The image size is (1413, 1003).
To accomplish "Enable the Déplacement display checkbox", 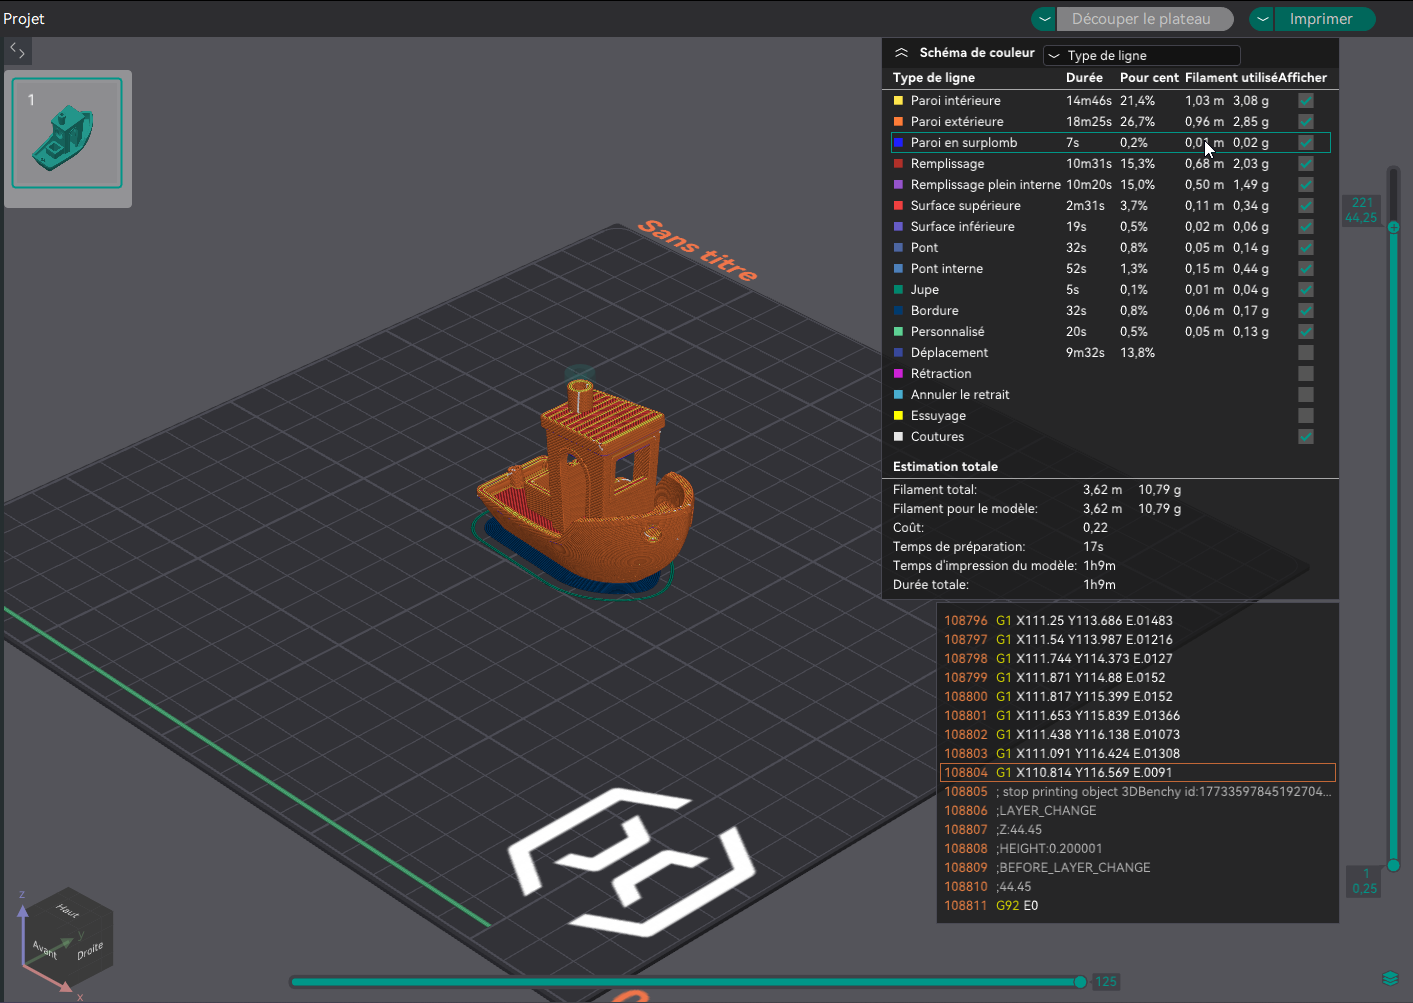I will [1305, 353].
